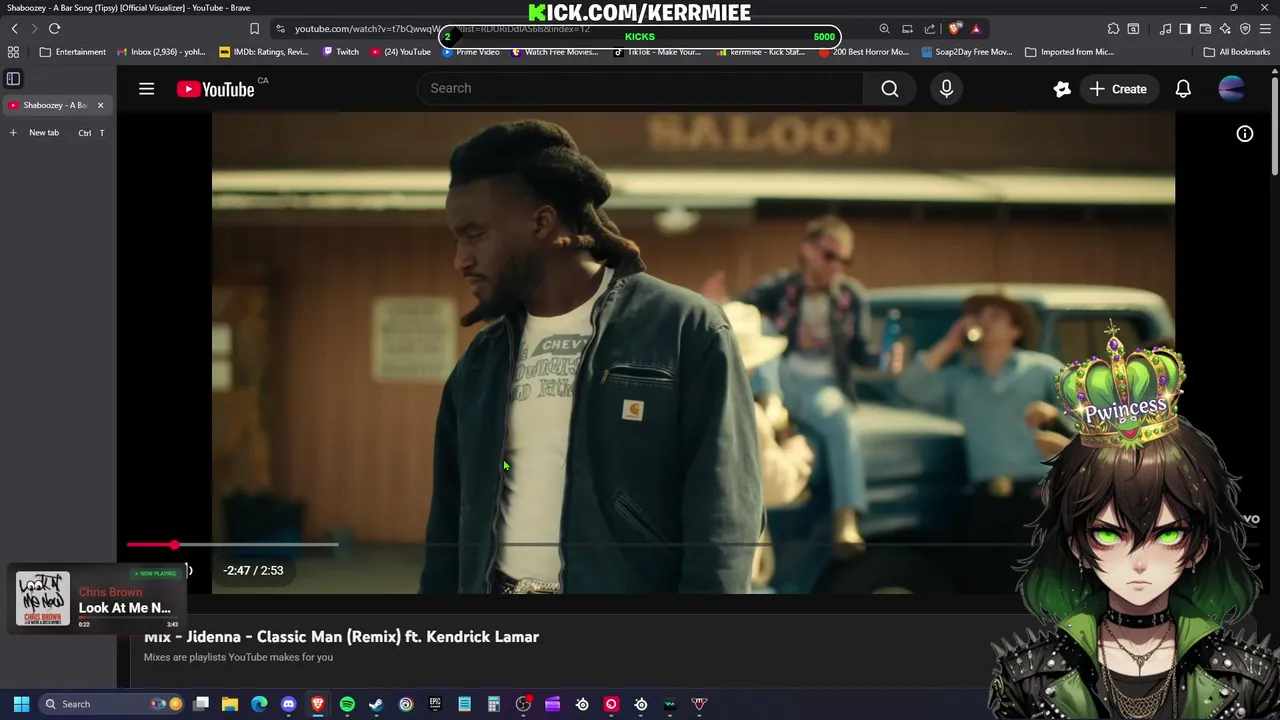Open Microsoft Edge from taskbar
1280x720 pixels.
[259, 704]
